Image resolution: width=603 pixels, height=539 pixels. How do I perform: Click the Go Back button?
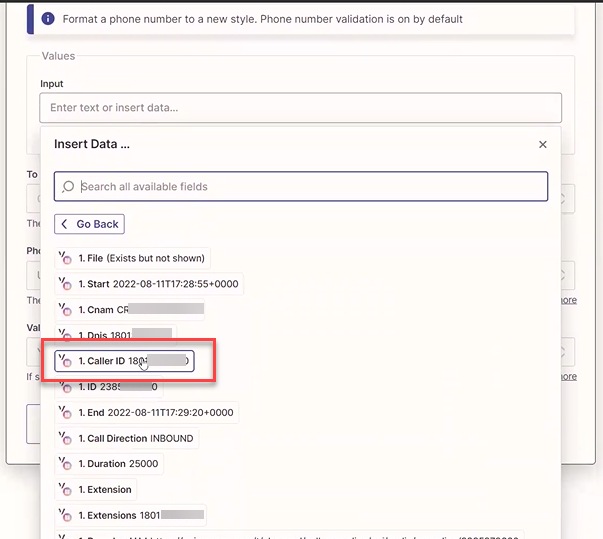tap(89, 224)
